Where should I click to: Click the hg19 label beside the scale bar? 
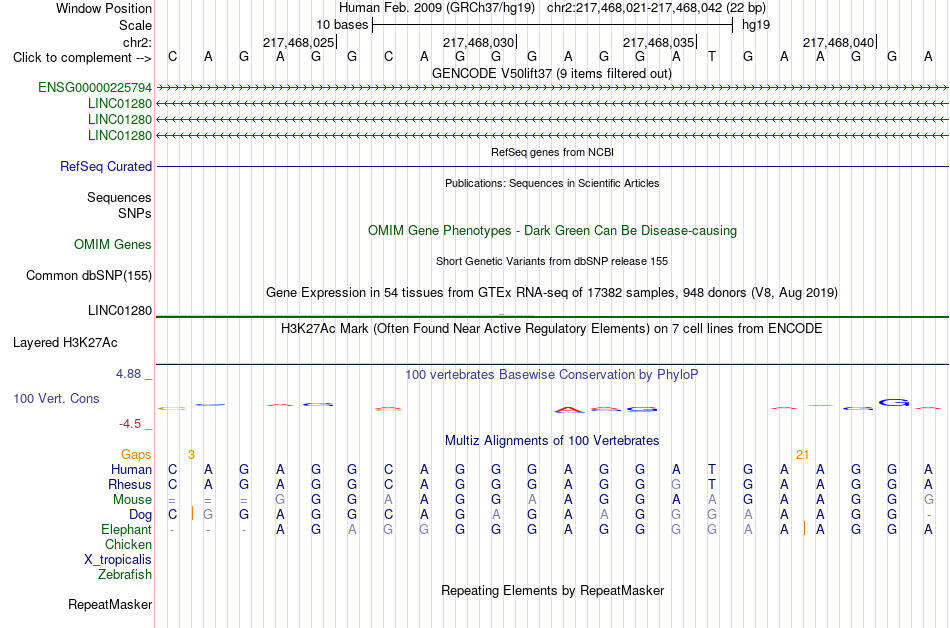click(756, 25)
